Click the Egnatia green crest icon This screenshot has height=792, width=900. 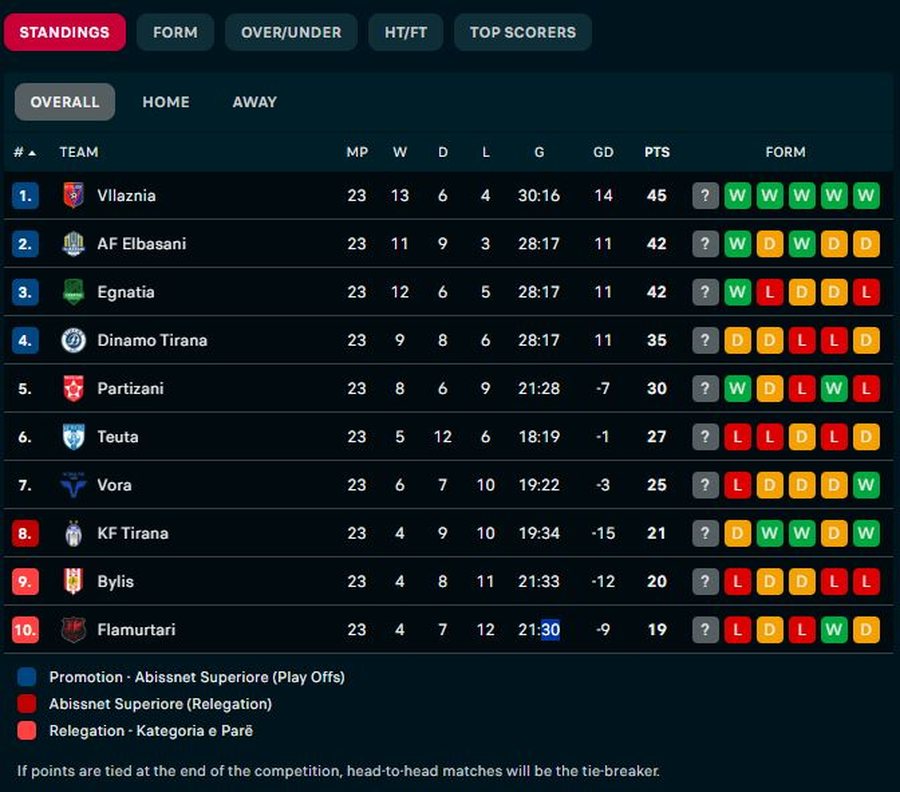73,292
